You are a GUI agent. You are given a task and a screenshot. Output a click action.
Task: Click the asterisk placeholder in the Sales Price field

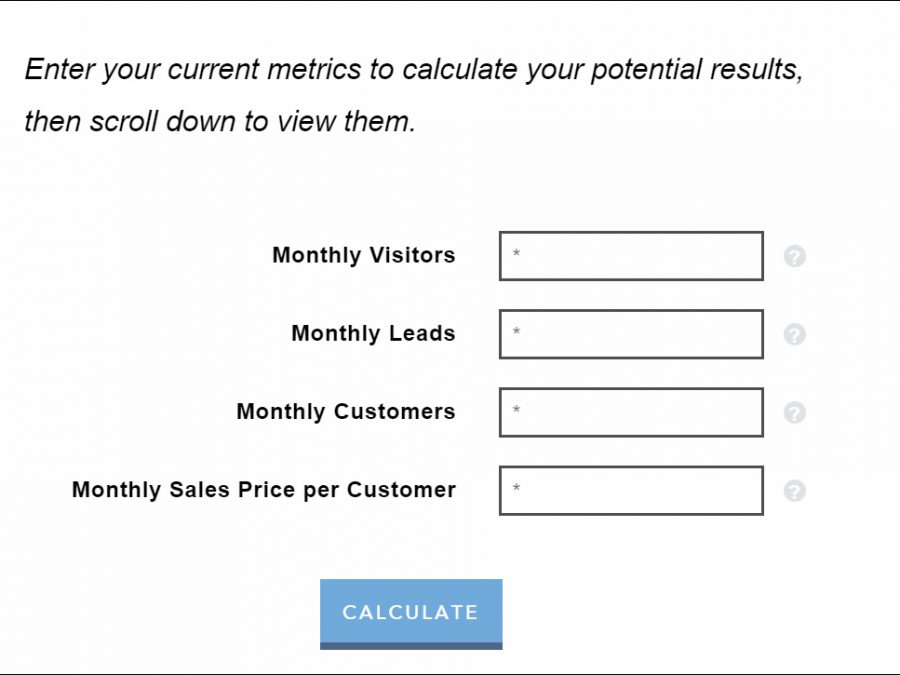pyautogui.click(x=516, y=489)
